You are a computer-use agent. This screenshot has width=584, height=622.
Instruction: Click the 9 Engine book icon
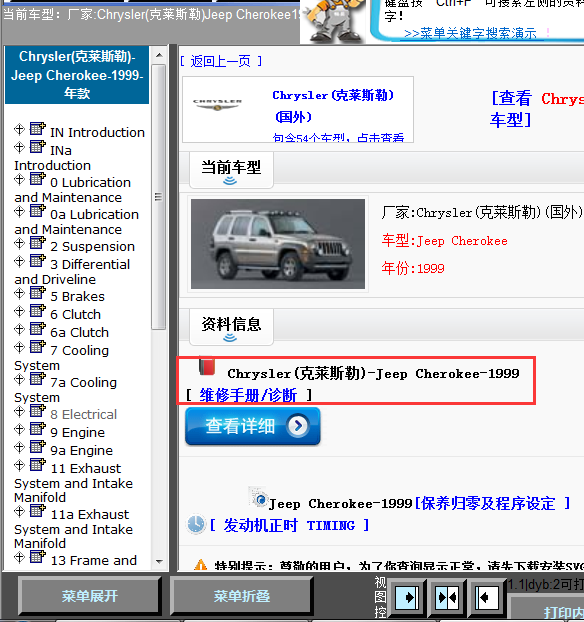coord(38,429)
